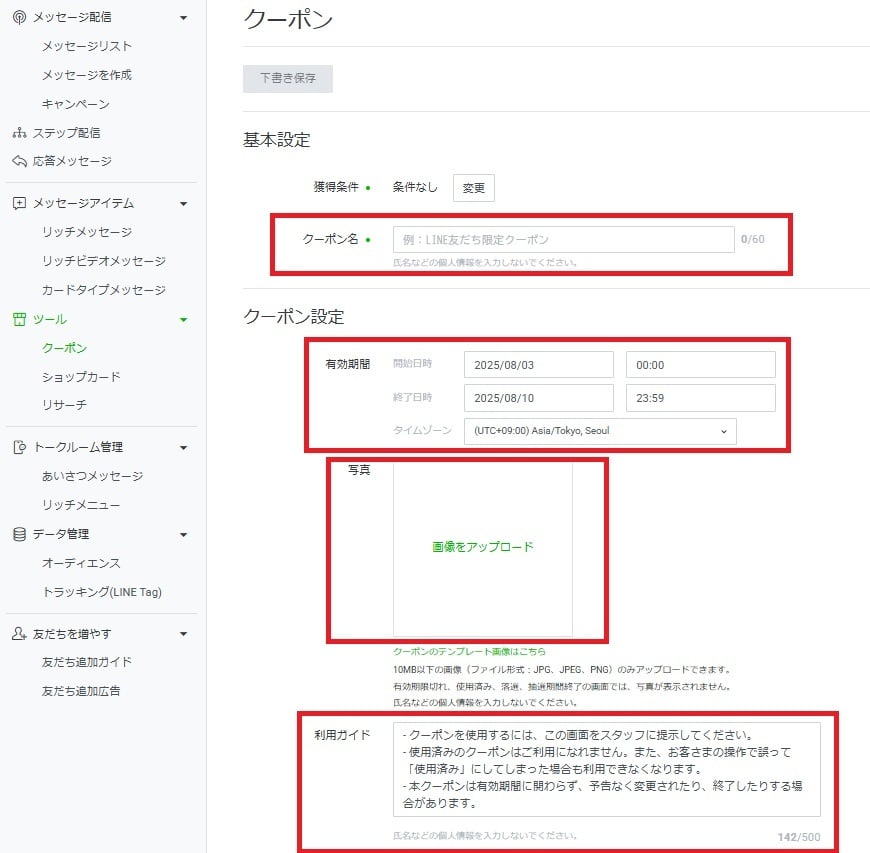Click the クーポン設定 heading

[x=294, y=317]
